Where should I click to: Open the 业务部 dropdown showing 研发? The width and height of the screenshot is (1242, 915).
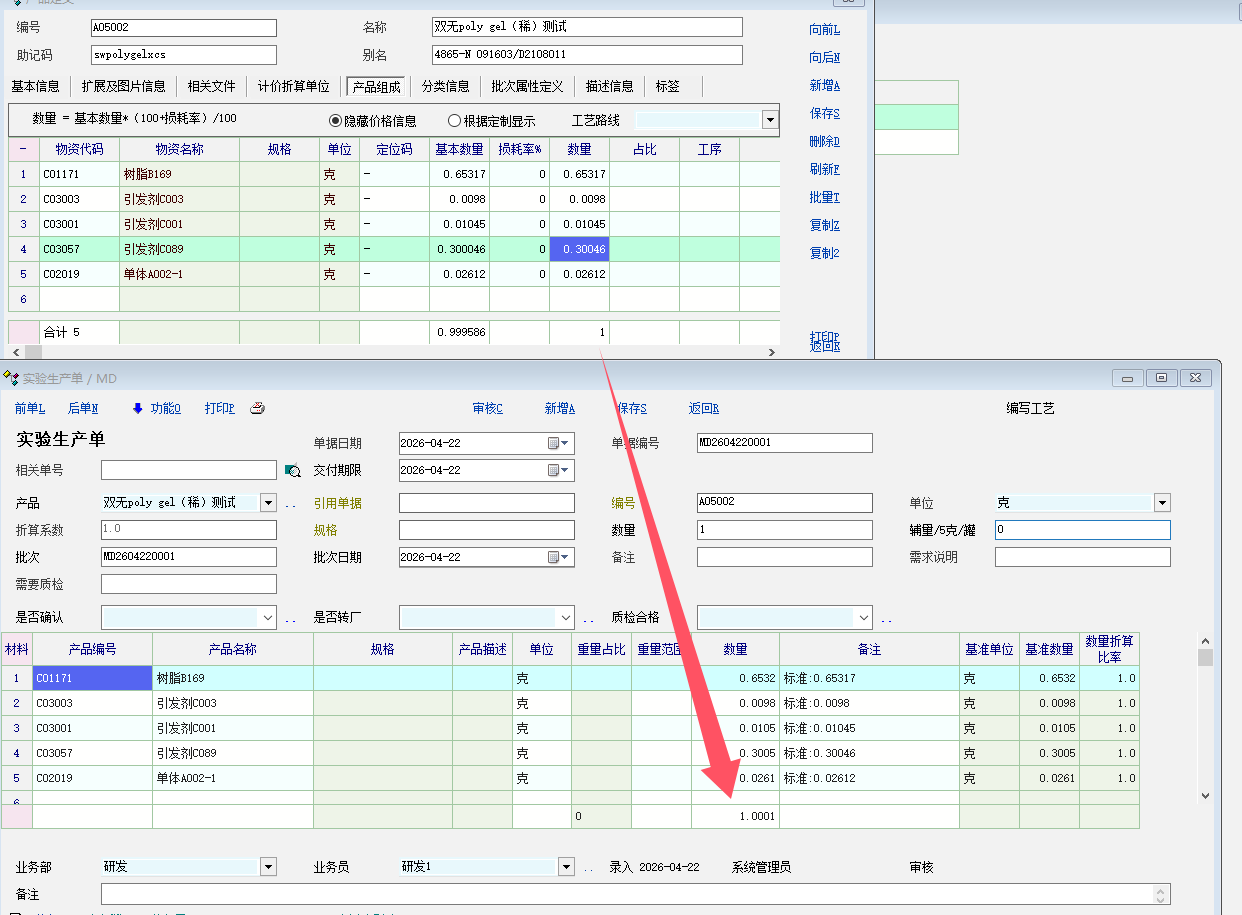coord(267,866)
